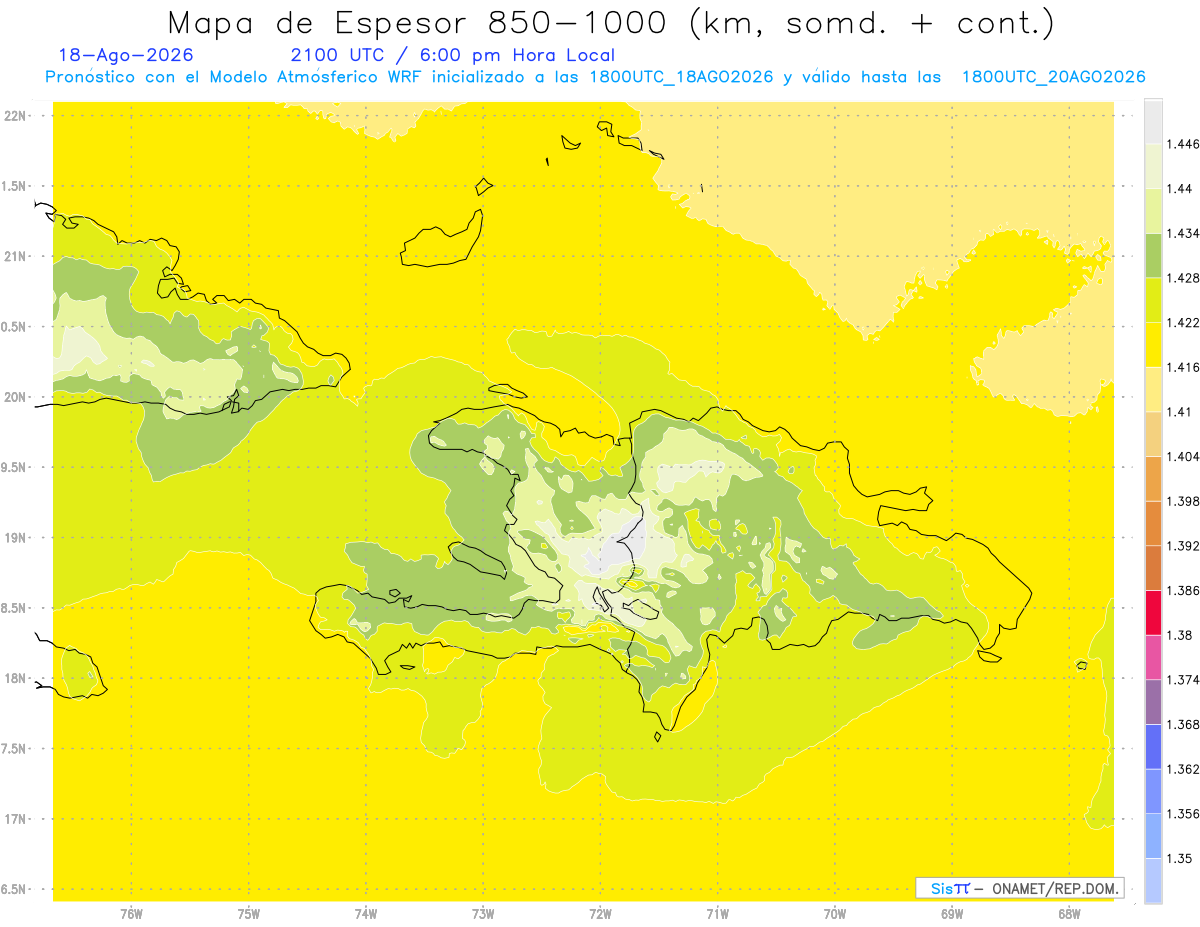Click the latitude label '18N'
Image resolution: width=1200 pixels, height=927 pixels.
(x=17, y=678)
